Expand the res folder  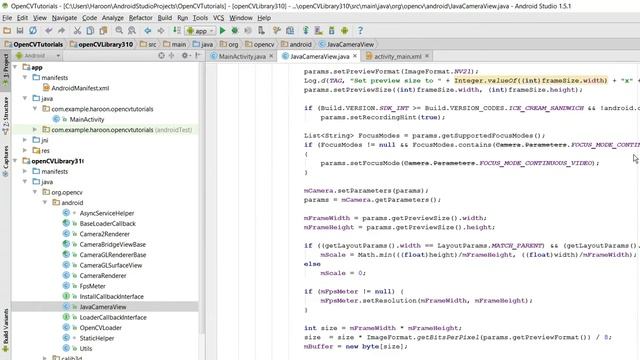[25, 150]
